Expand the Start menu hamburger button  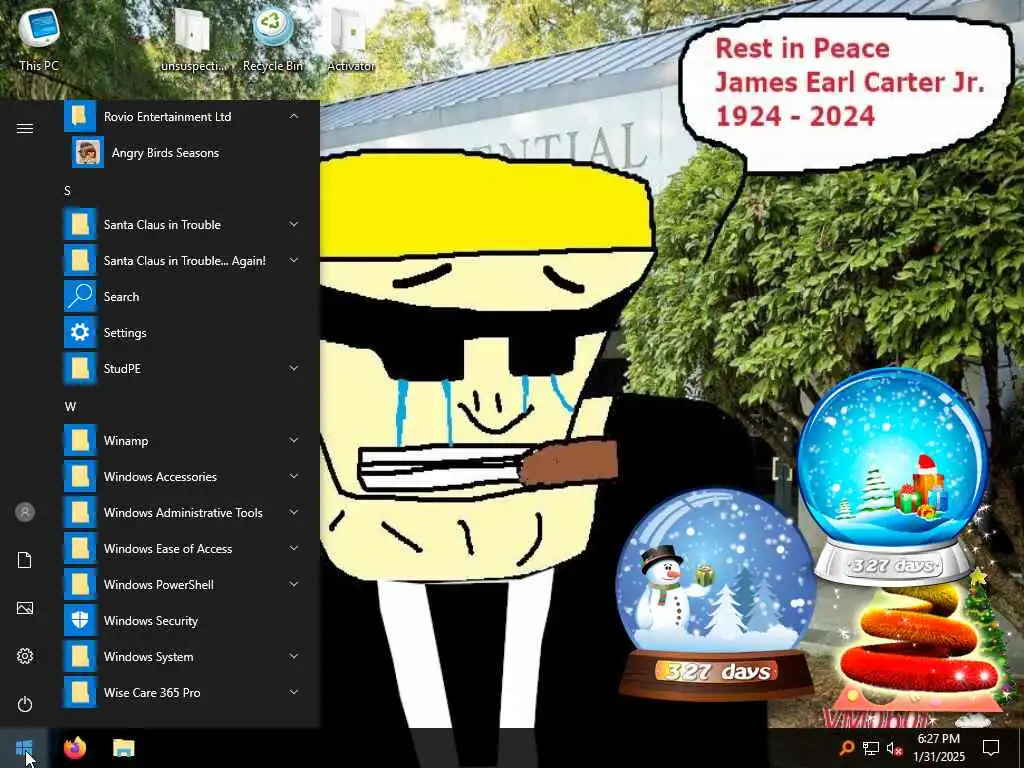pos(25,128)
